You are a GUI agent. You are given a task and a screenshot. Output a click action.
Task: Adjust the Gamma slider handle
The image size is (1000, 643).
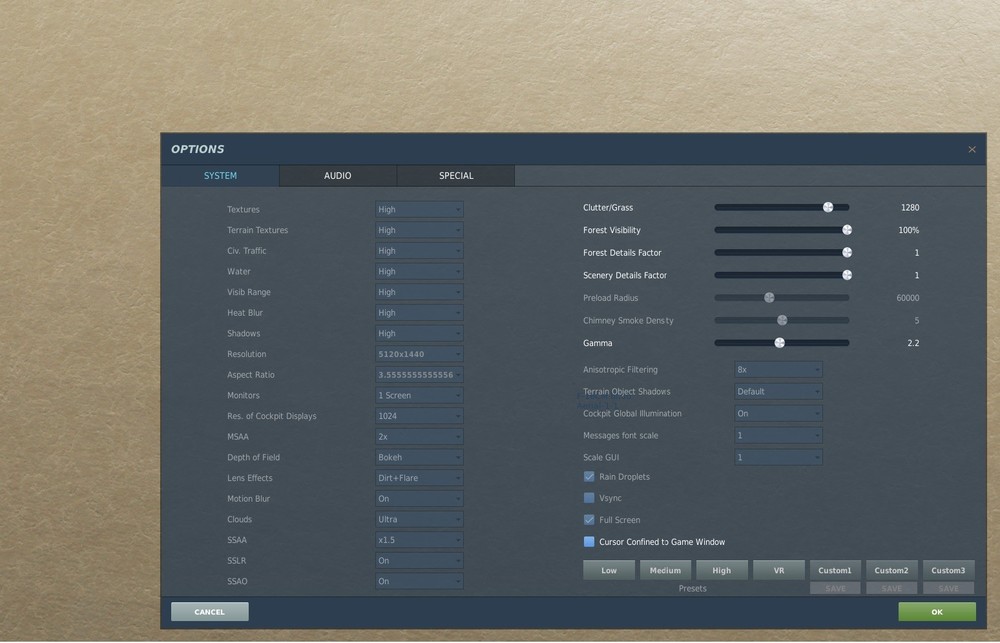tap(780, 342)
